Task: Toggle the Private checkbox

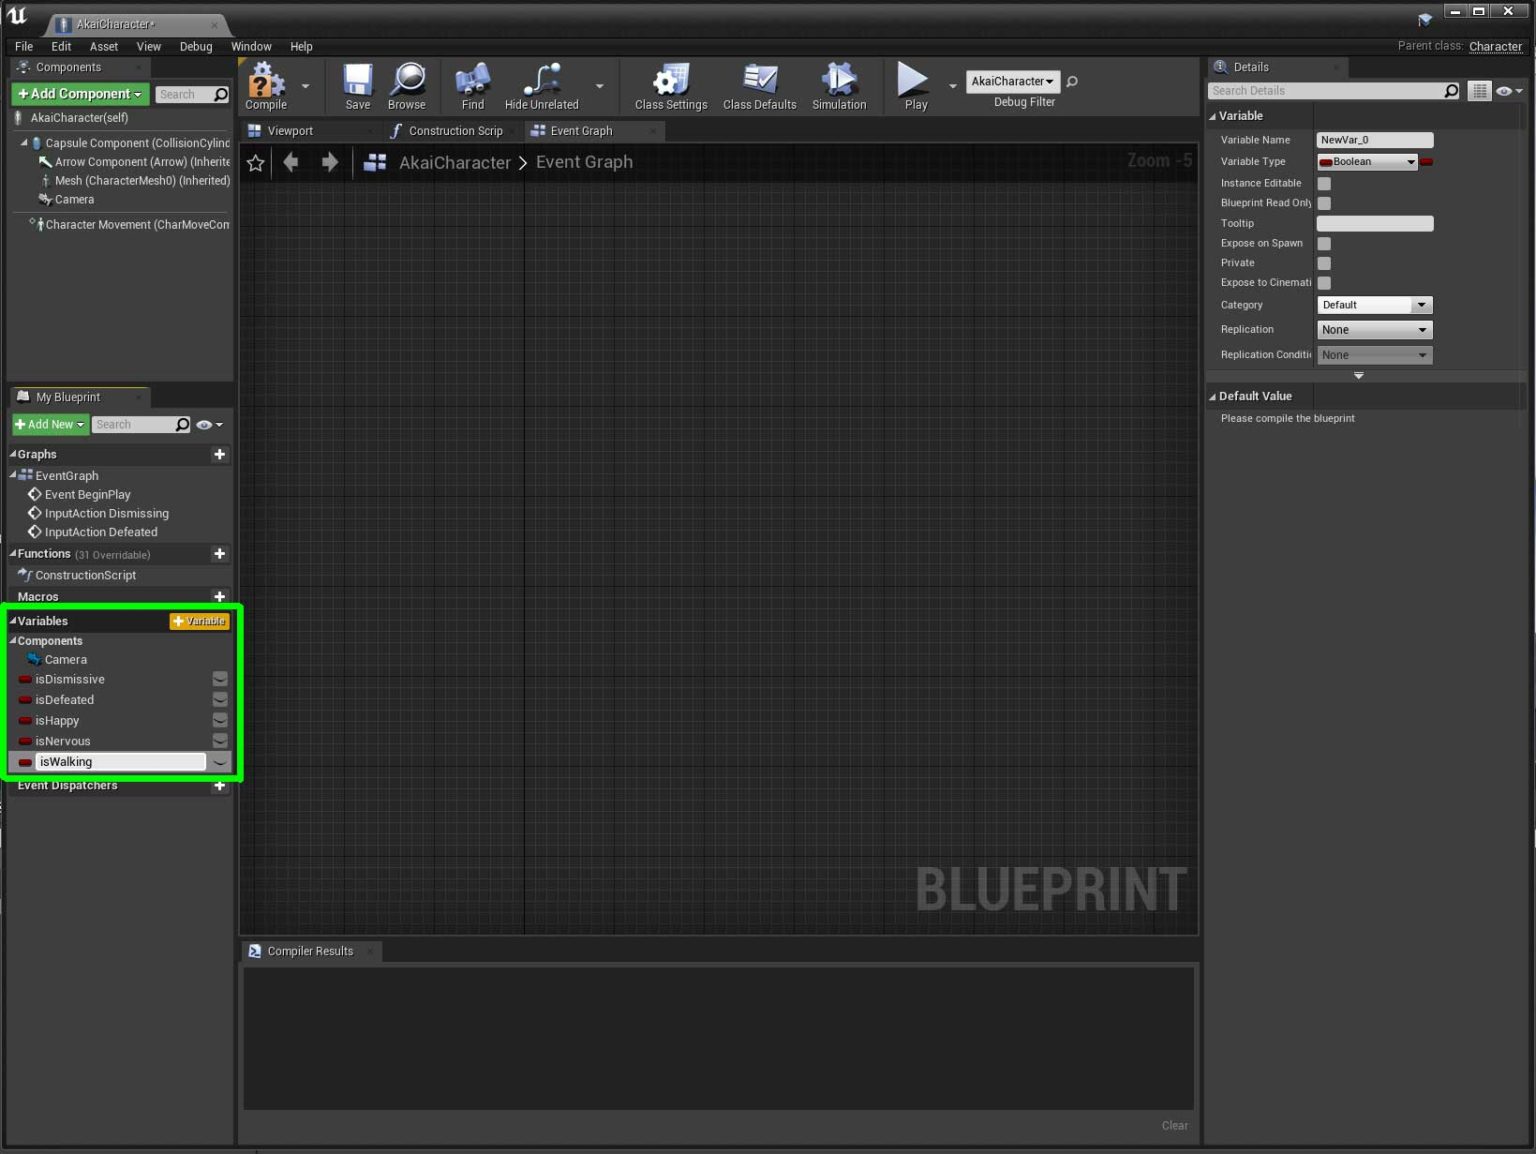Action: (1324, 263)
